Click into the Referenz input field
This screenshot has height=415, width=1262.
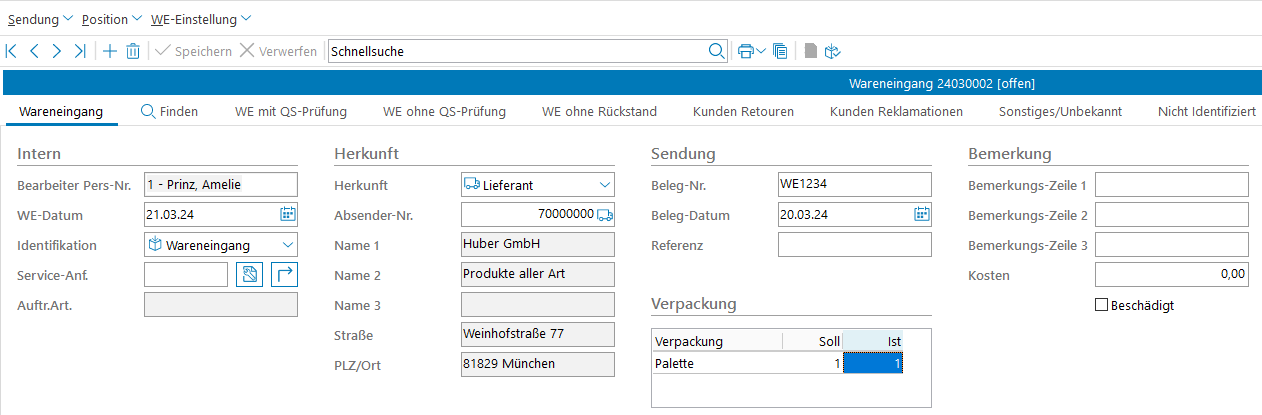[854, 245]
